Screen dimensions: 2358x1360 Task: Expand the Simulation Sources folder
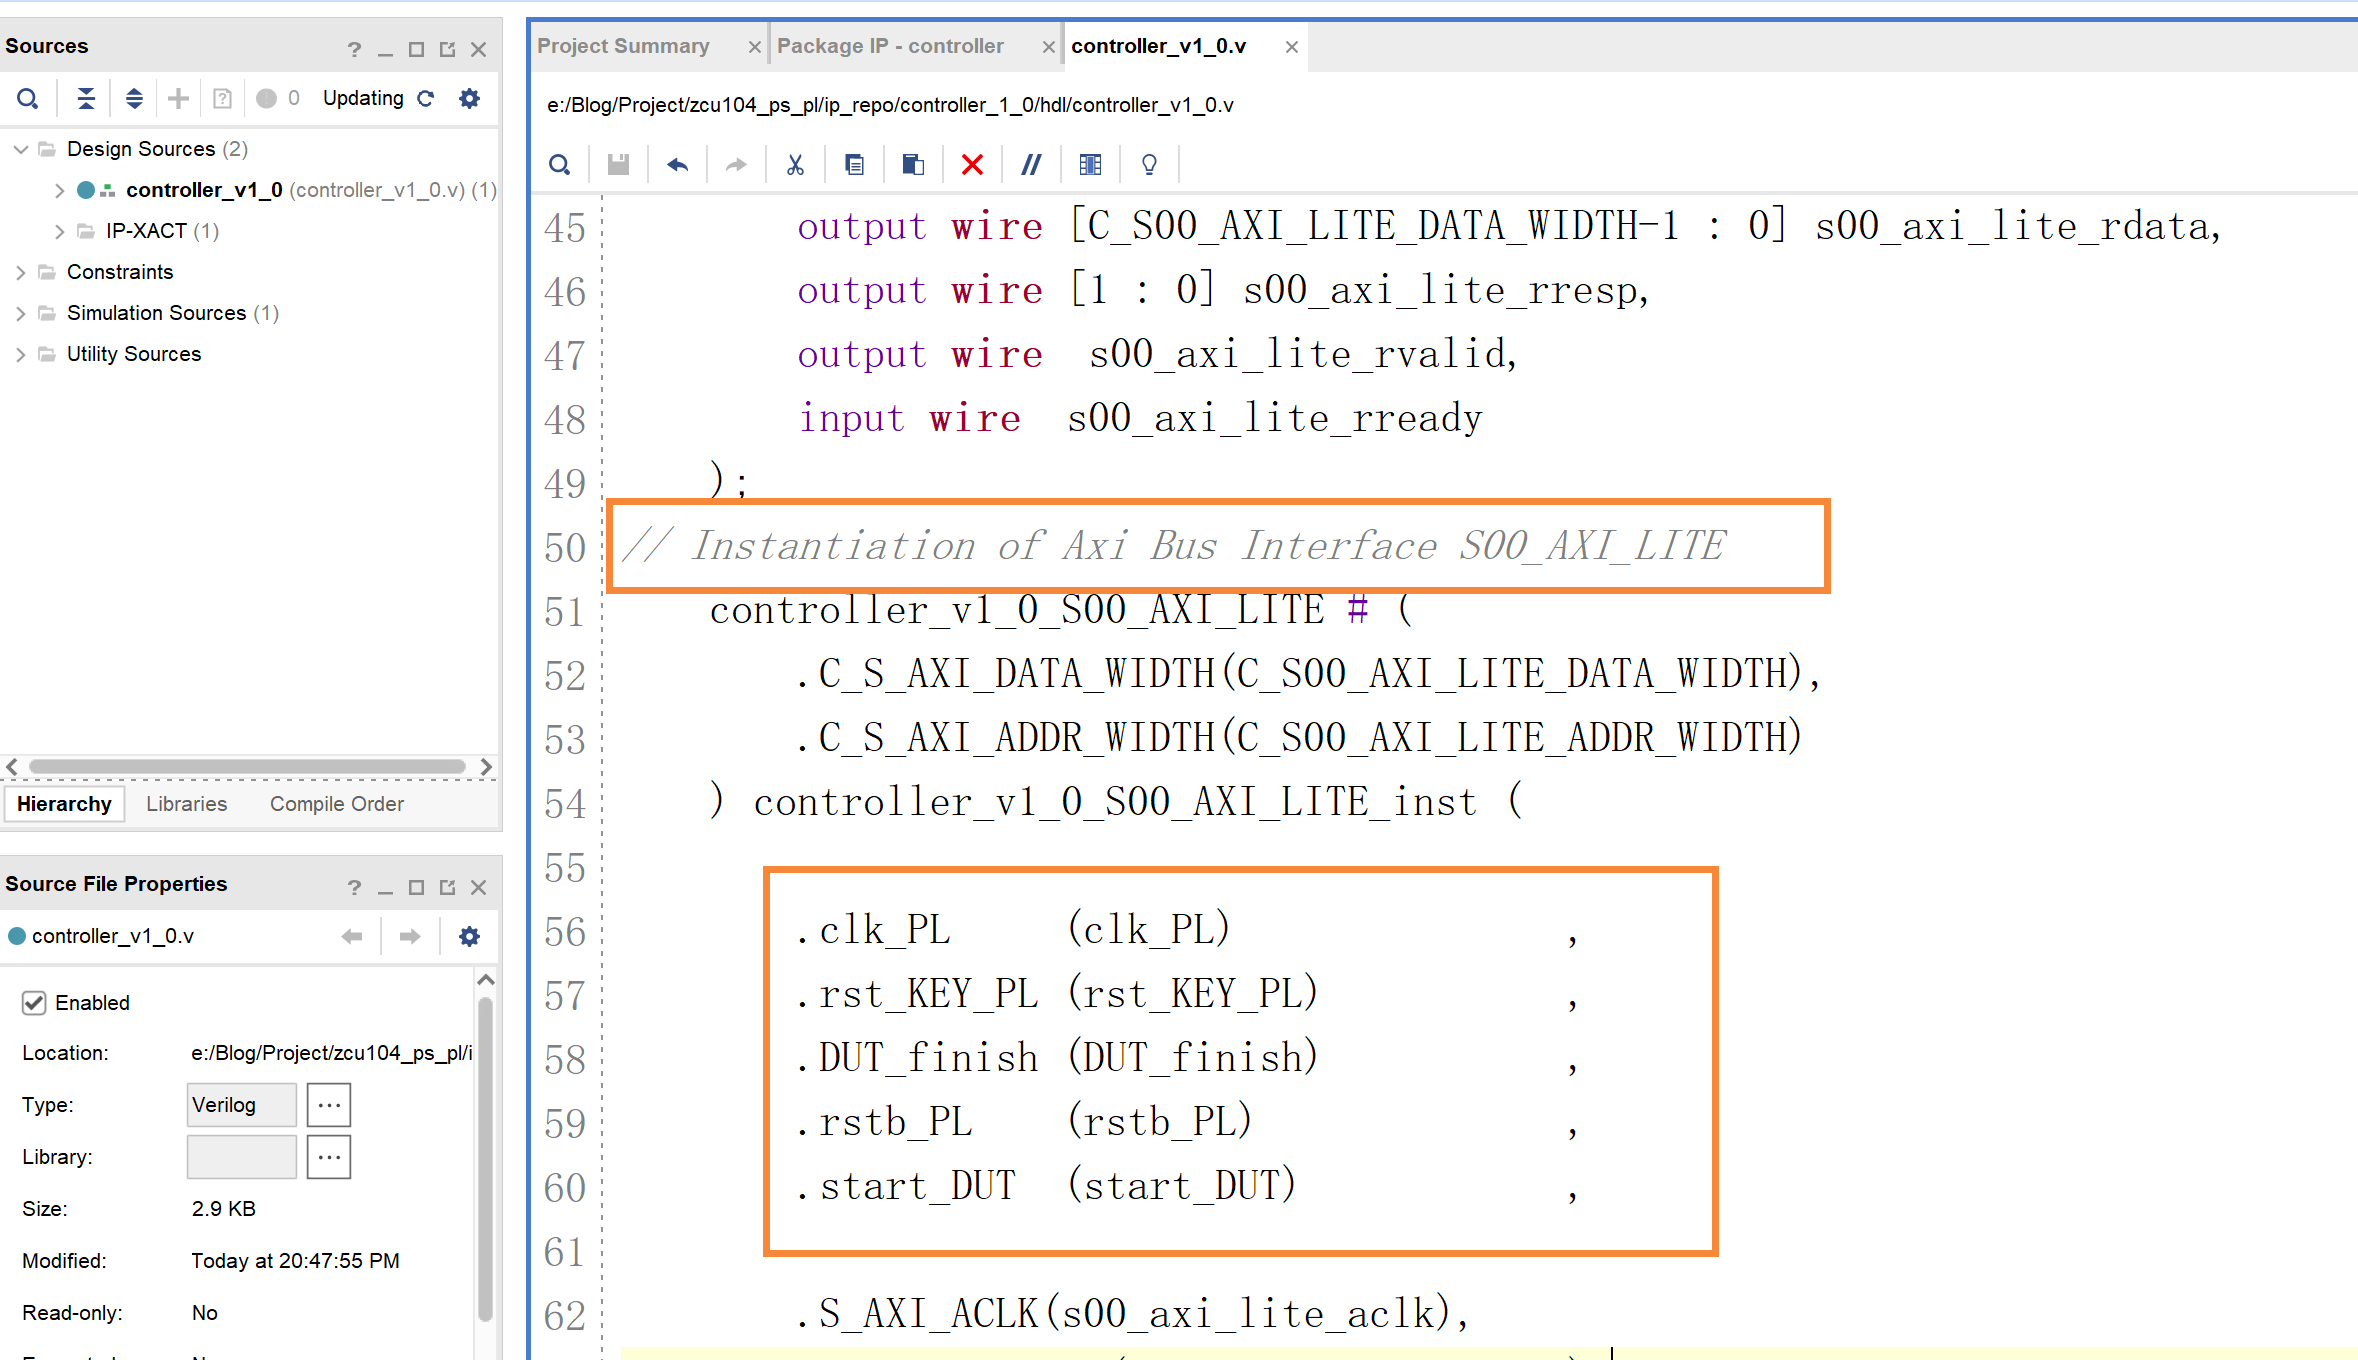point(21,313)
